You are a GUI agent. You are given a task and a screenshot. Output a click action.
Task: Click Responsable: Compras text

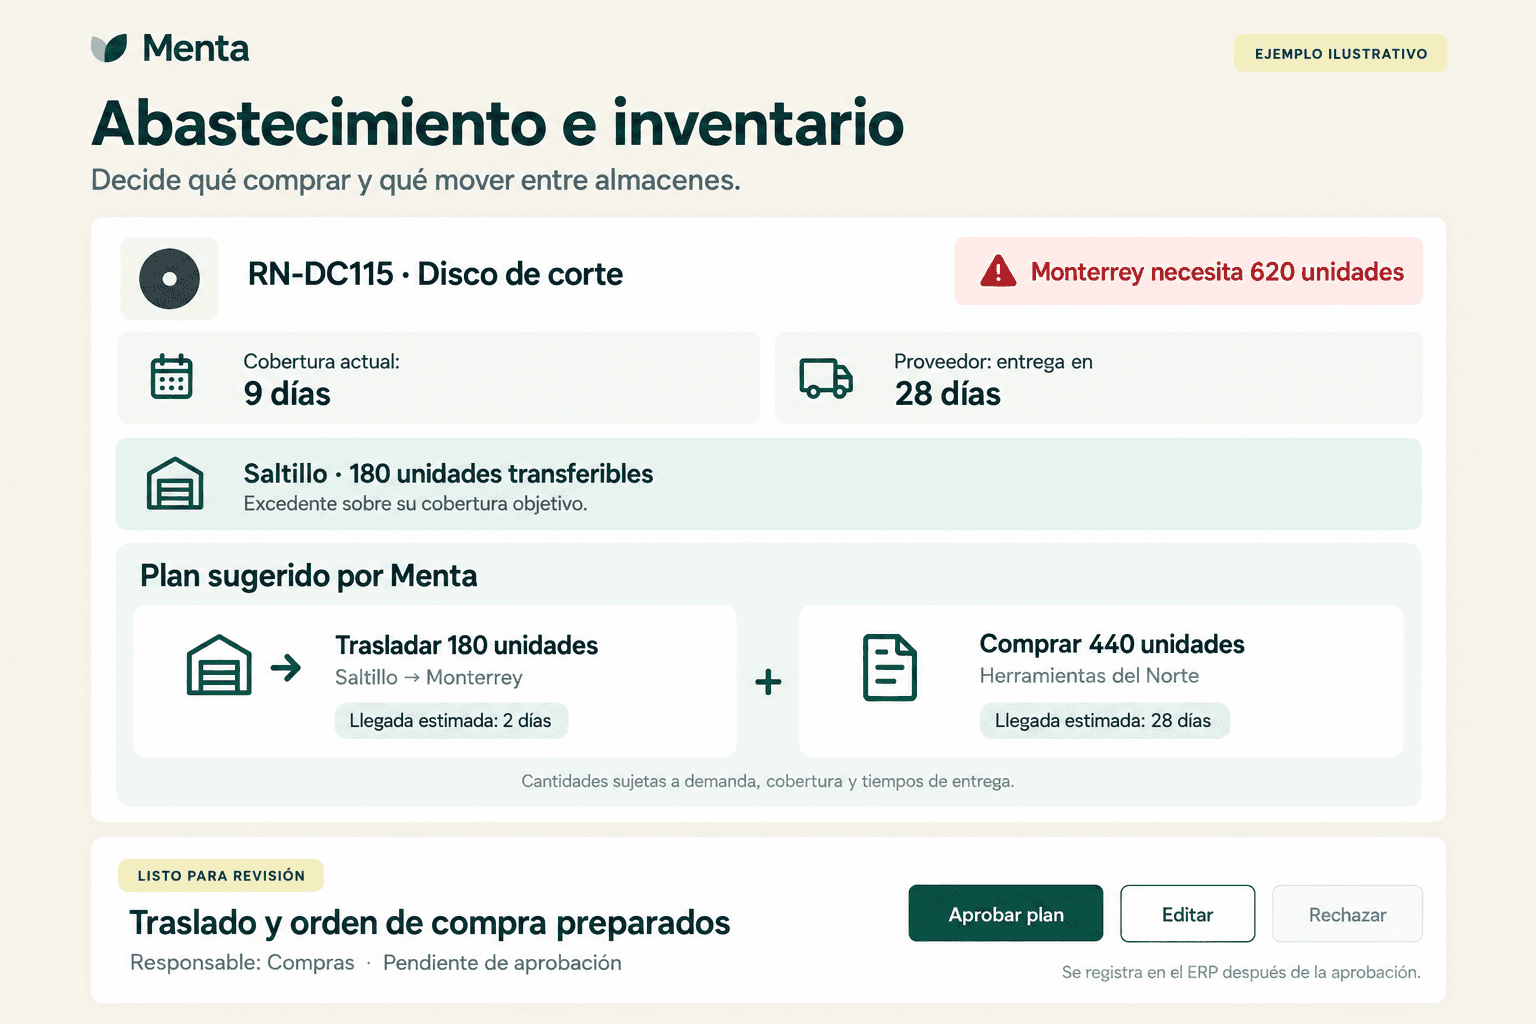coord(242,962)
